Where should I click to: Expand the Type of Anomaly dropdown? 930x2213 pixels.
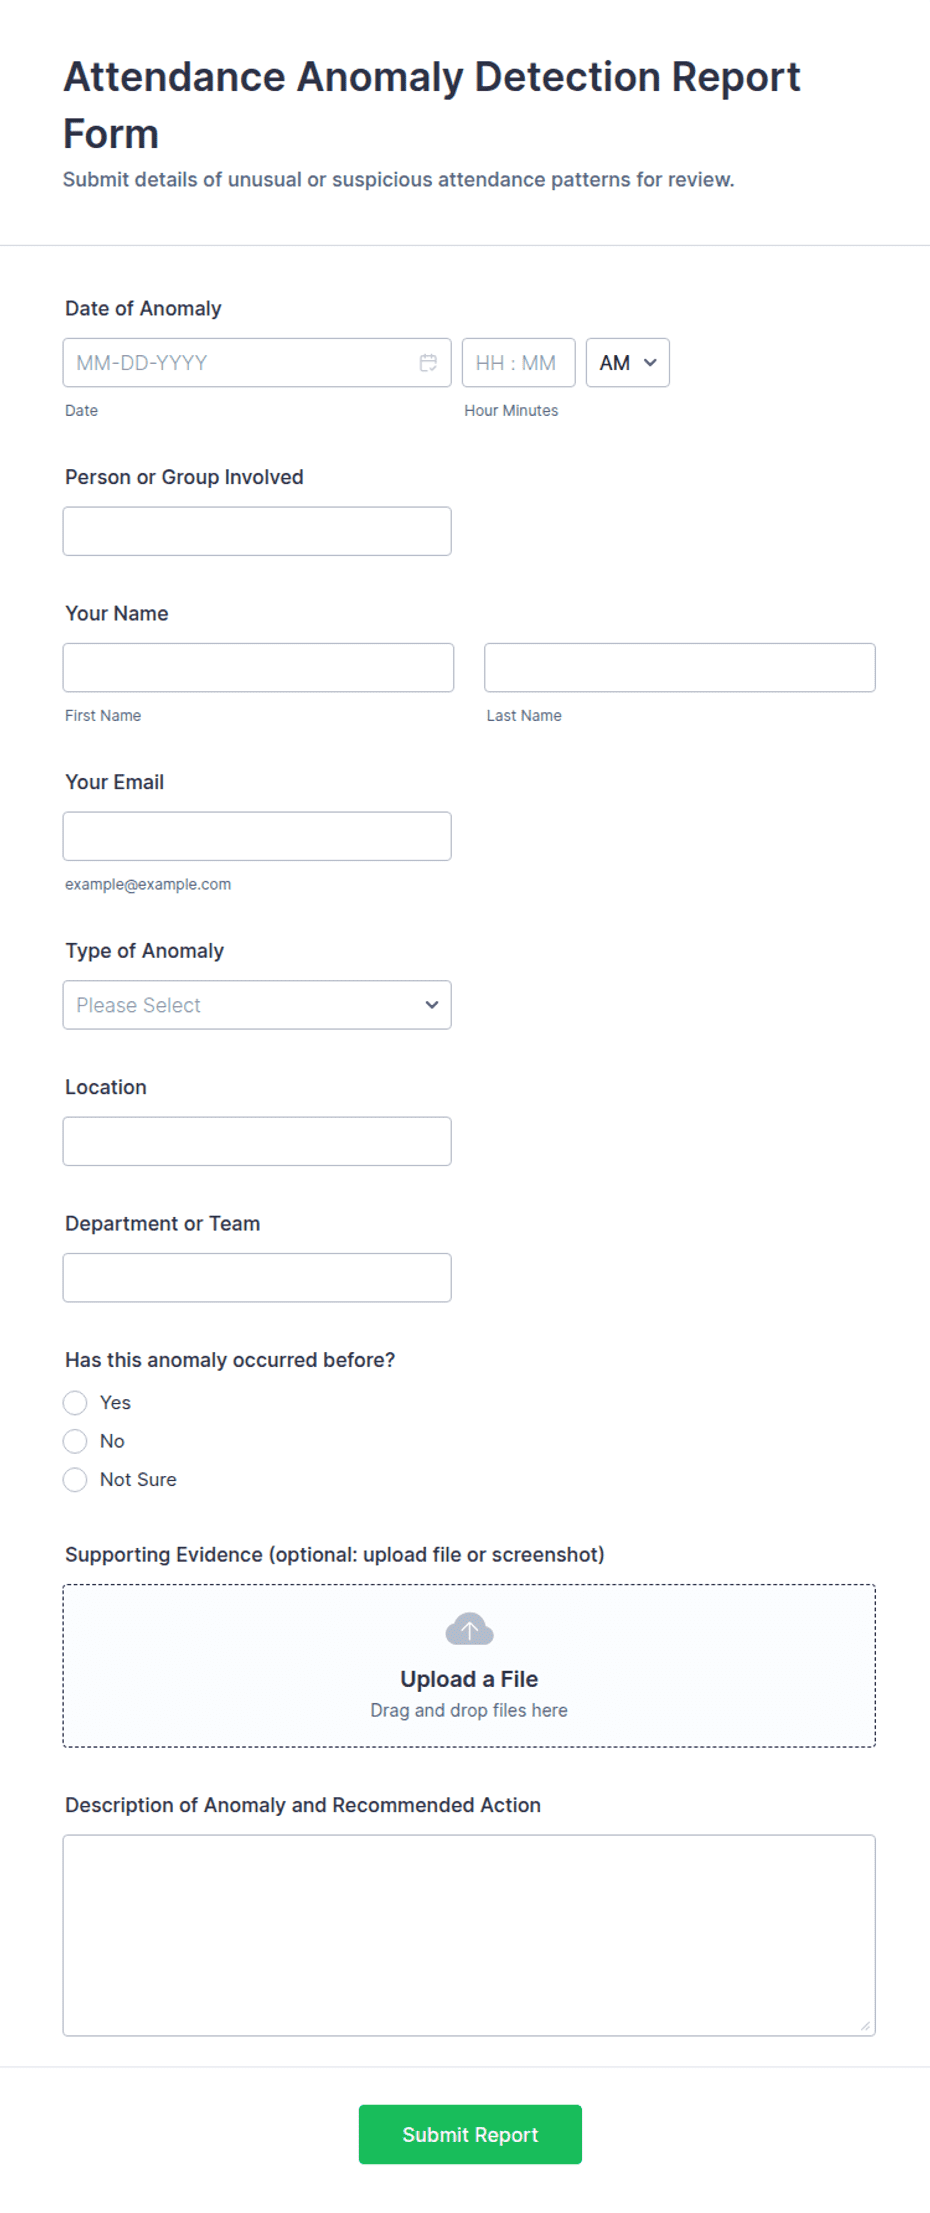pyautogui.click(x=257, y=1005)
